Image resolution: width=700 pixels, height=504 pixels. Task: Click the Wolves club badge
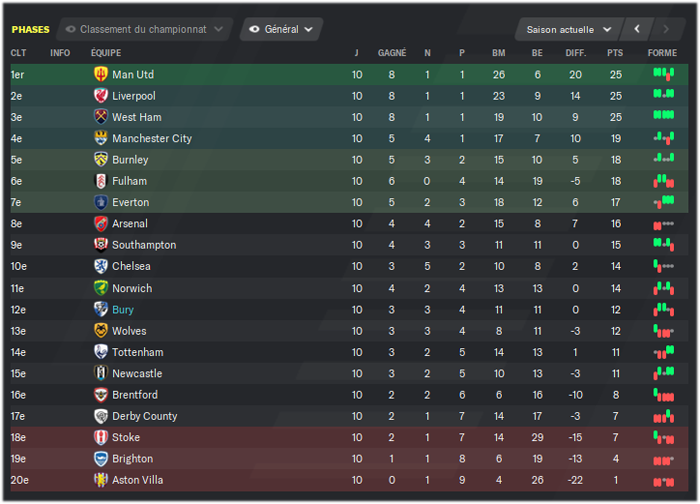coord(101,330)
